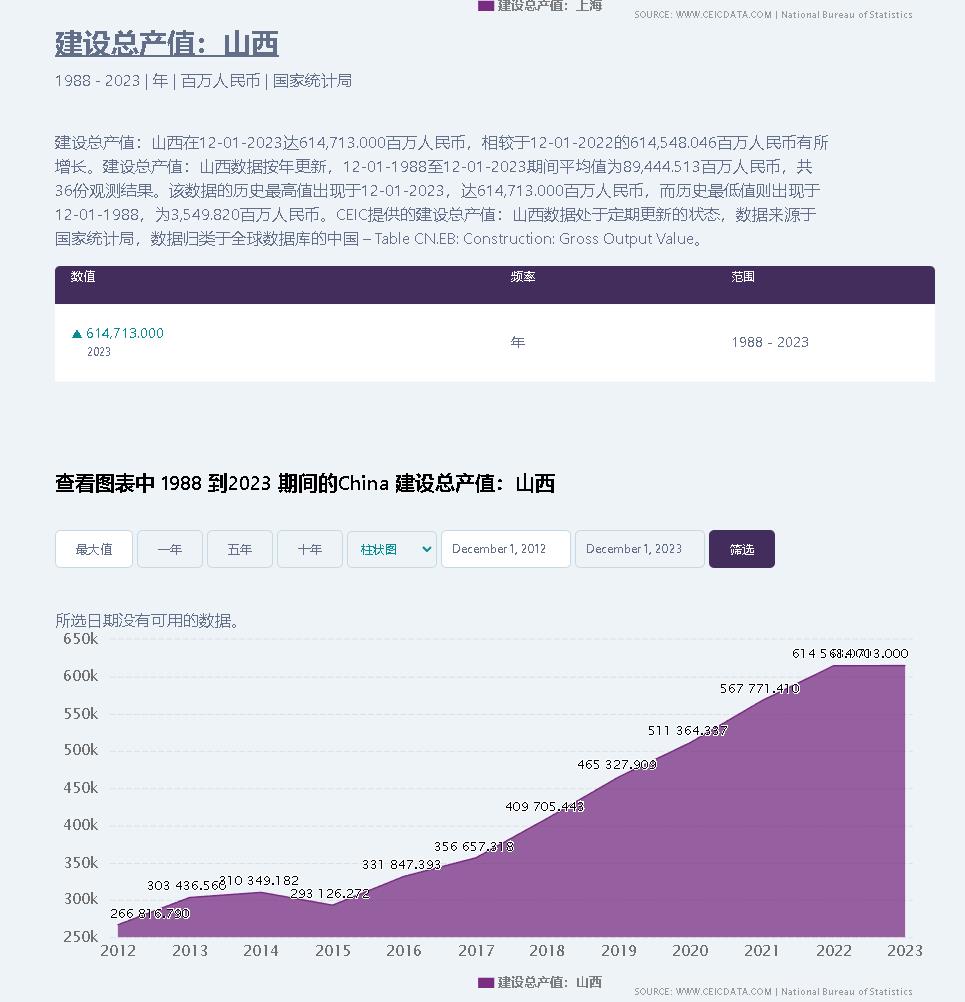Click the 2015 data label 293 126.272
Viewport: 965px width, 1002px height.
(x=330, y=893)
